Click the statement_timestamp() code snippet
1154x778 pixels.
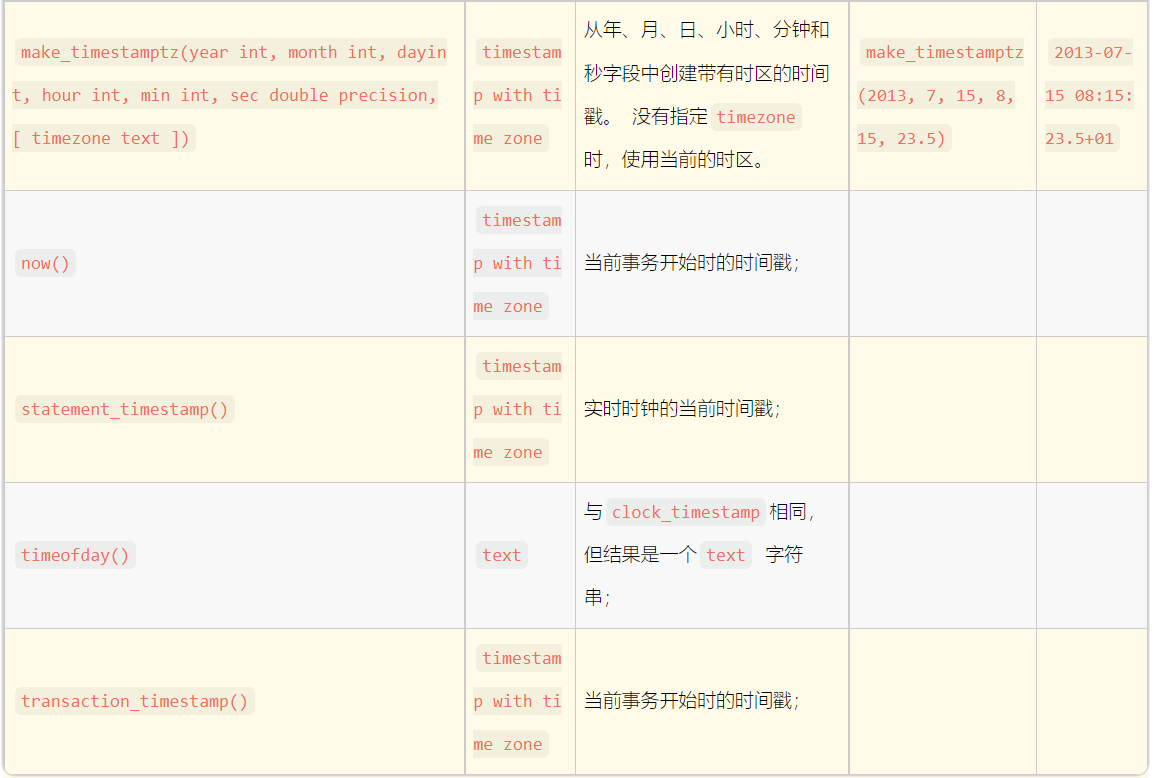tap(124, 409)
